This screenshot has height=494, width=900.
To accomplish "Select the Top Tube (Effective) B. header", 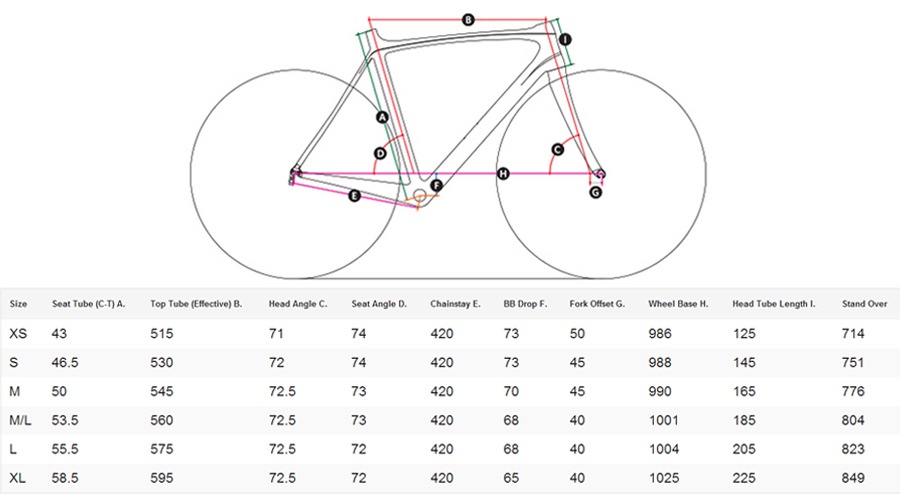I will [196, 304].
